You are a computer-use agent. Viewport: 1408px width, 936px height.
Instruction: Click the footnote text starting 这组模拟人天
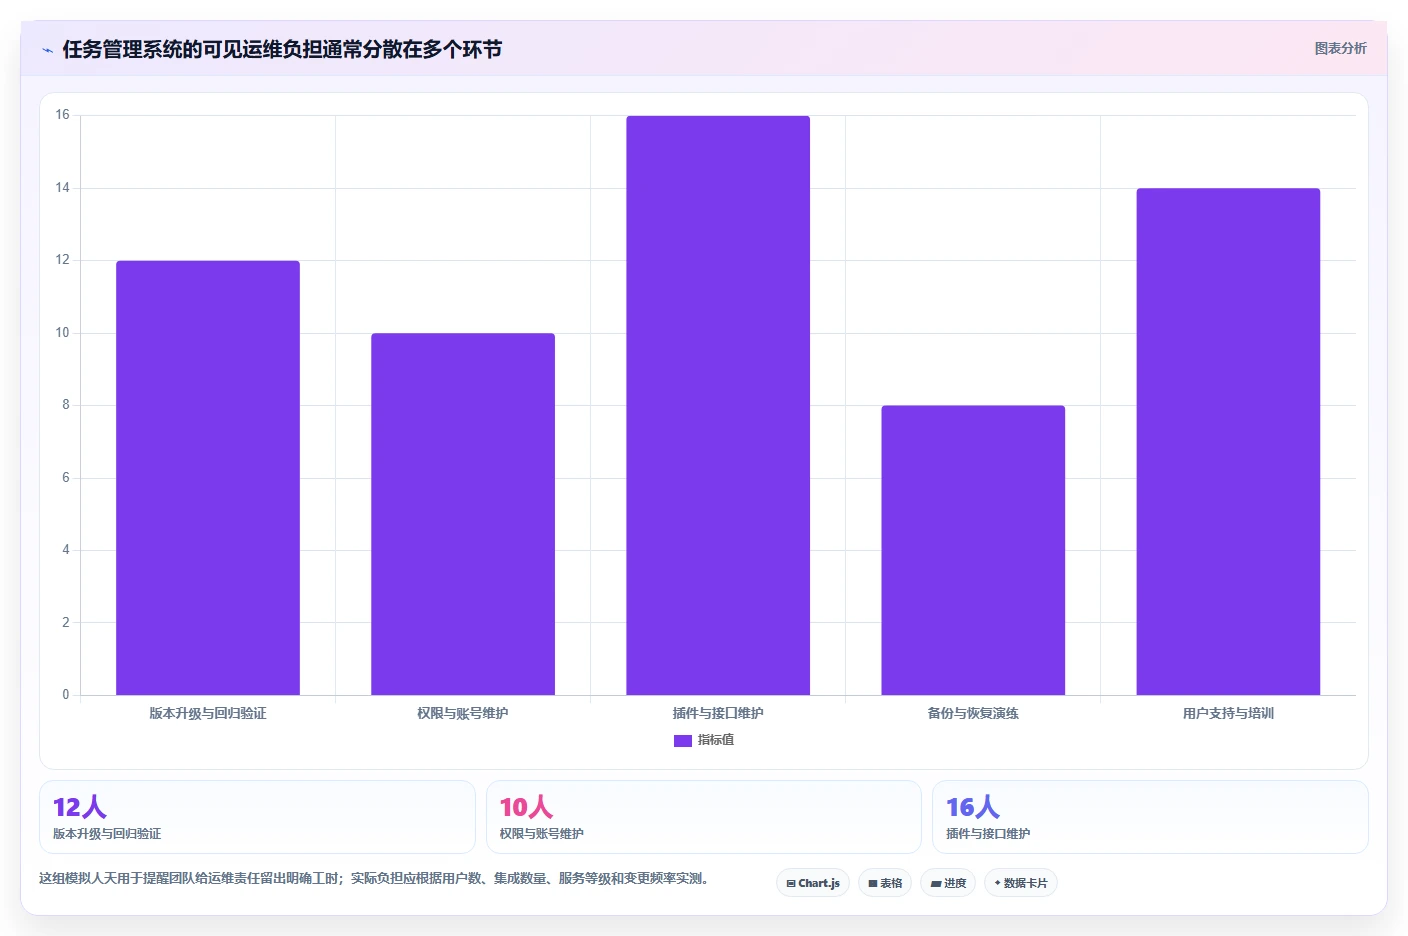[374, 879]
